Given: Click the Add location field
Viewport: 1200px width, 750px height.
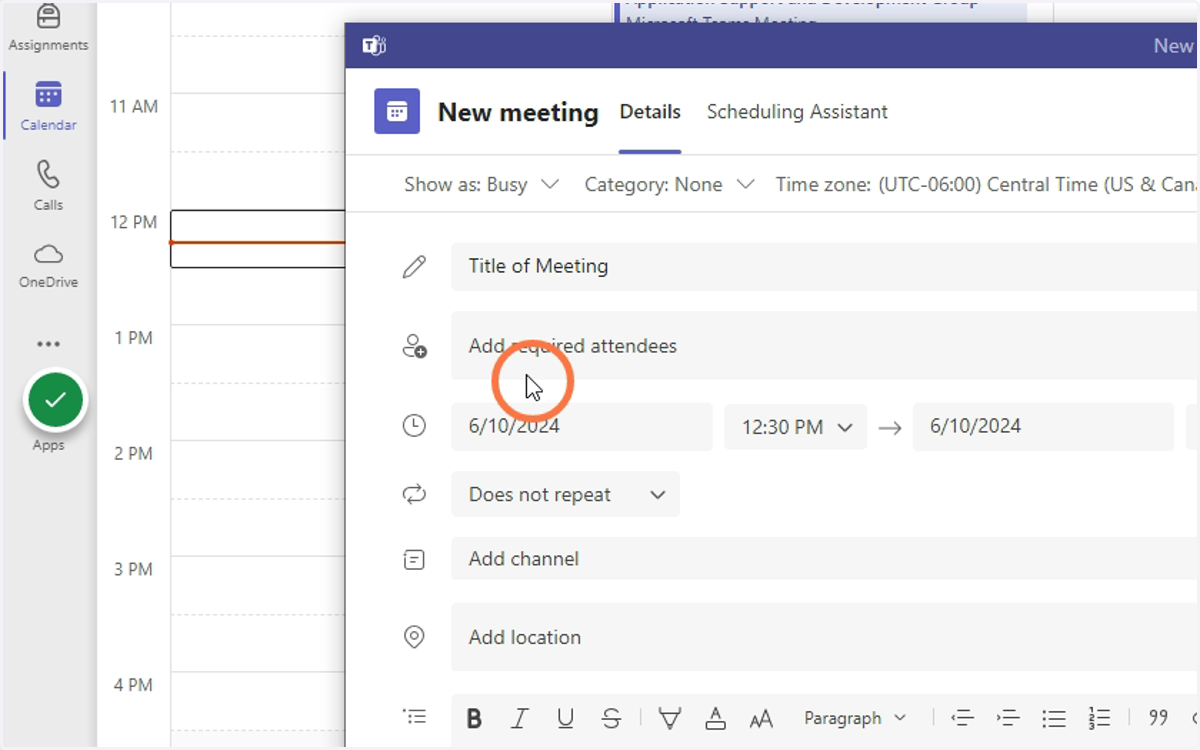Looking at the screenshot, I should tap(825, 637).
